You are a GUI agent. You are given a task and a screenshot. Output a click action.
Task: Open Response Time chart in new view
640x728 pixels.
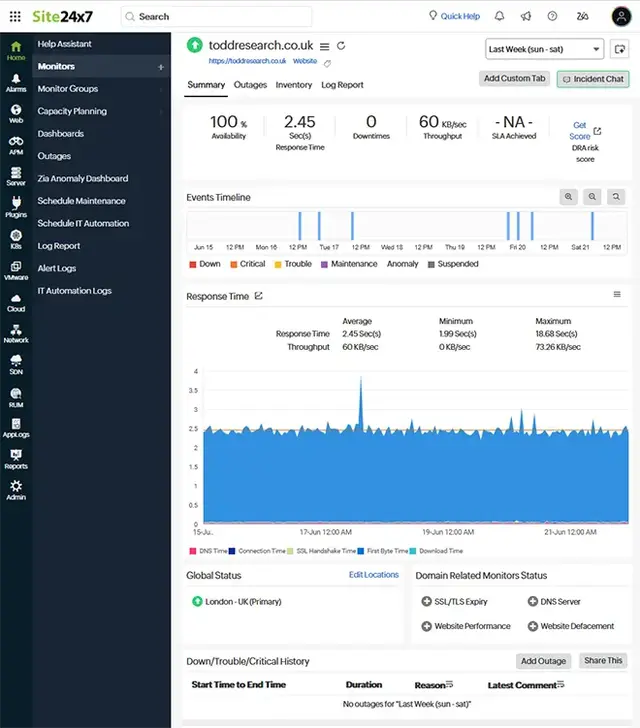[259, 296]
